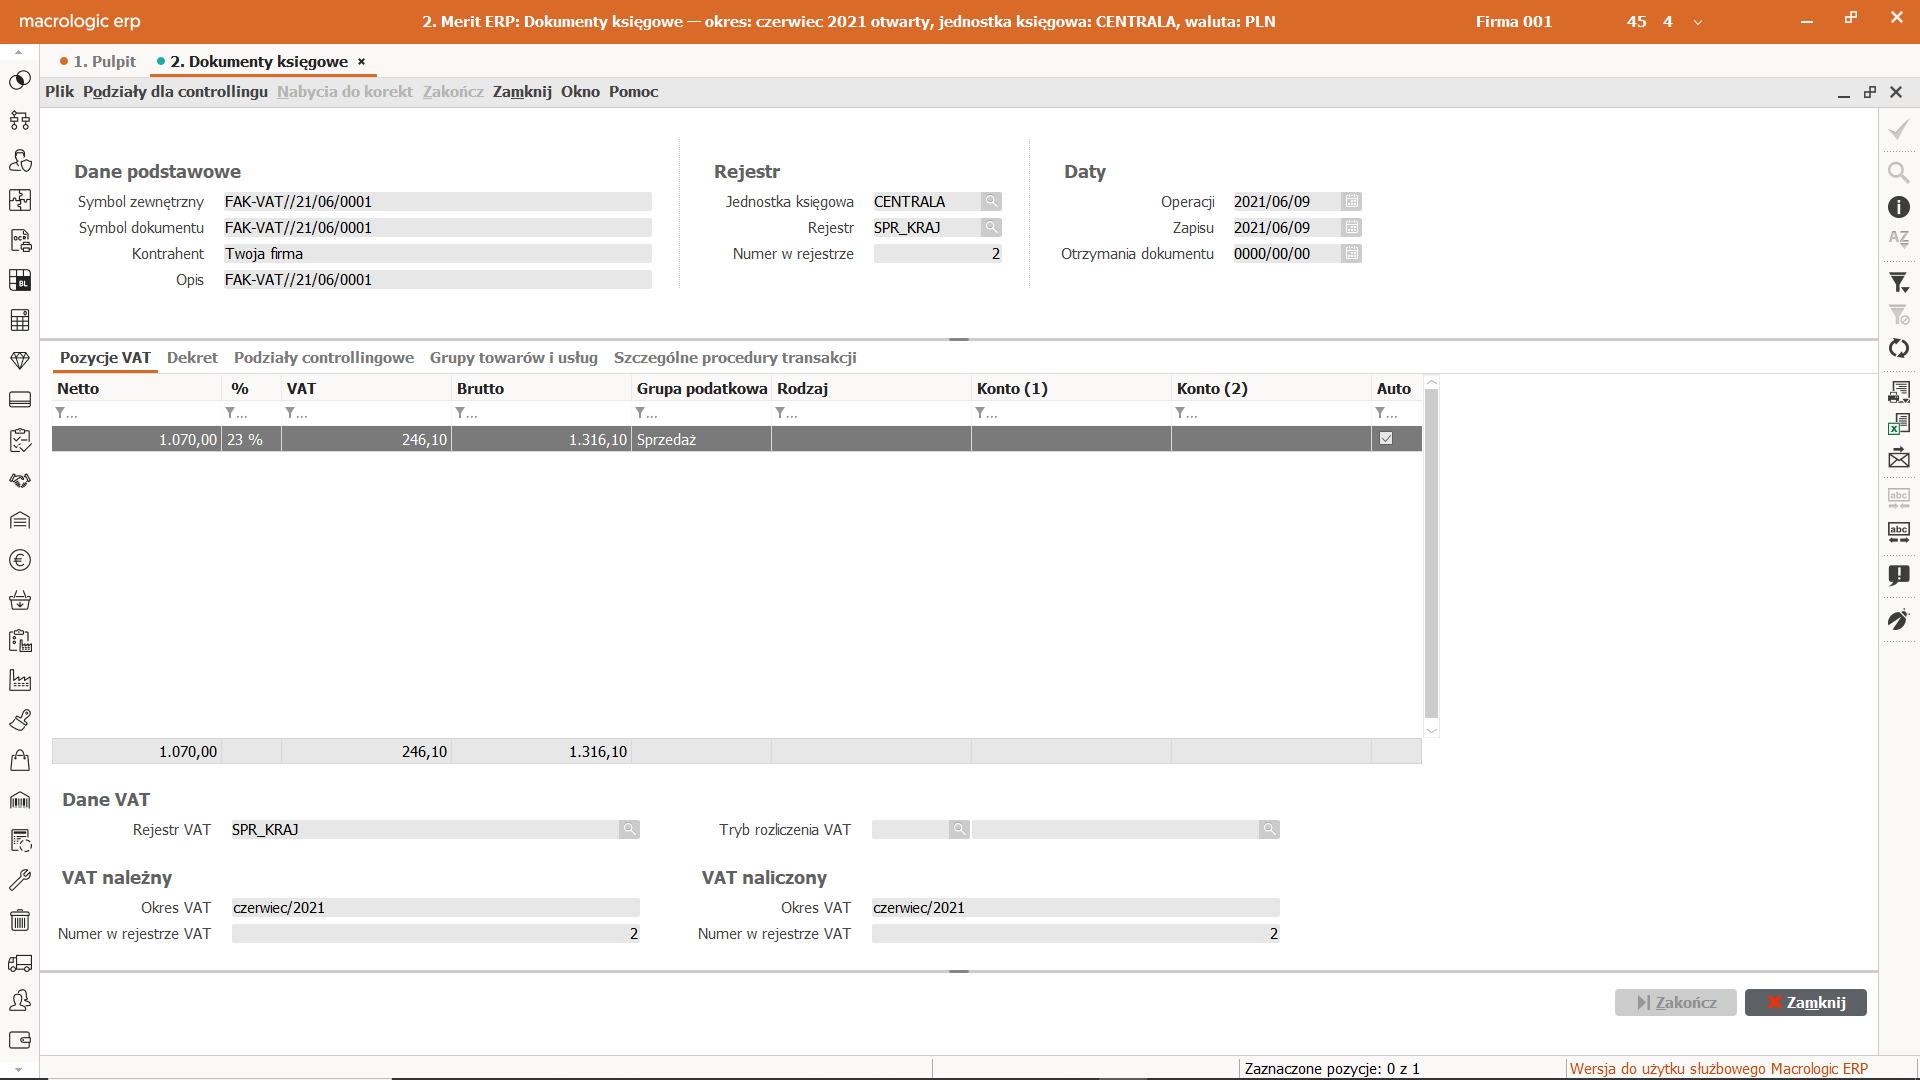Click the Netto column filter field
This screenshot has width=1920, height=1080.
click(136, 413)
